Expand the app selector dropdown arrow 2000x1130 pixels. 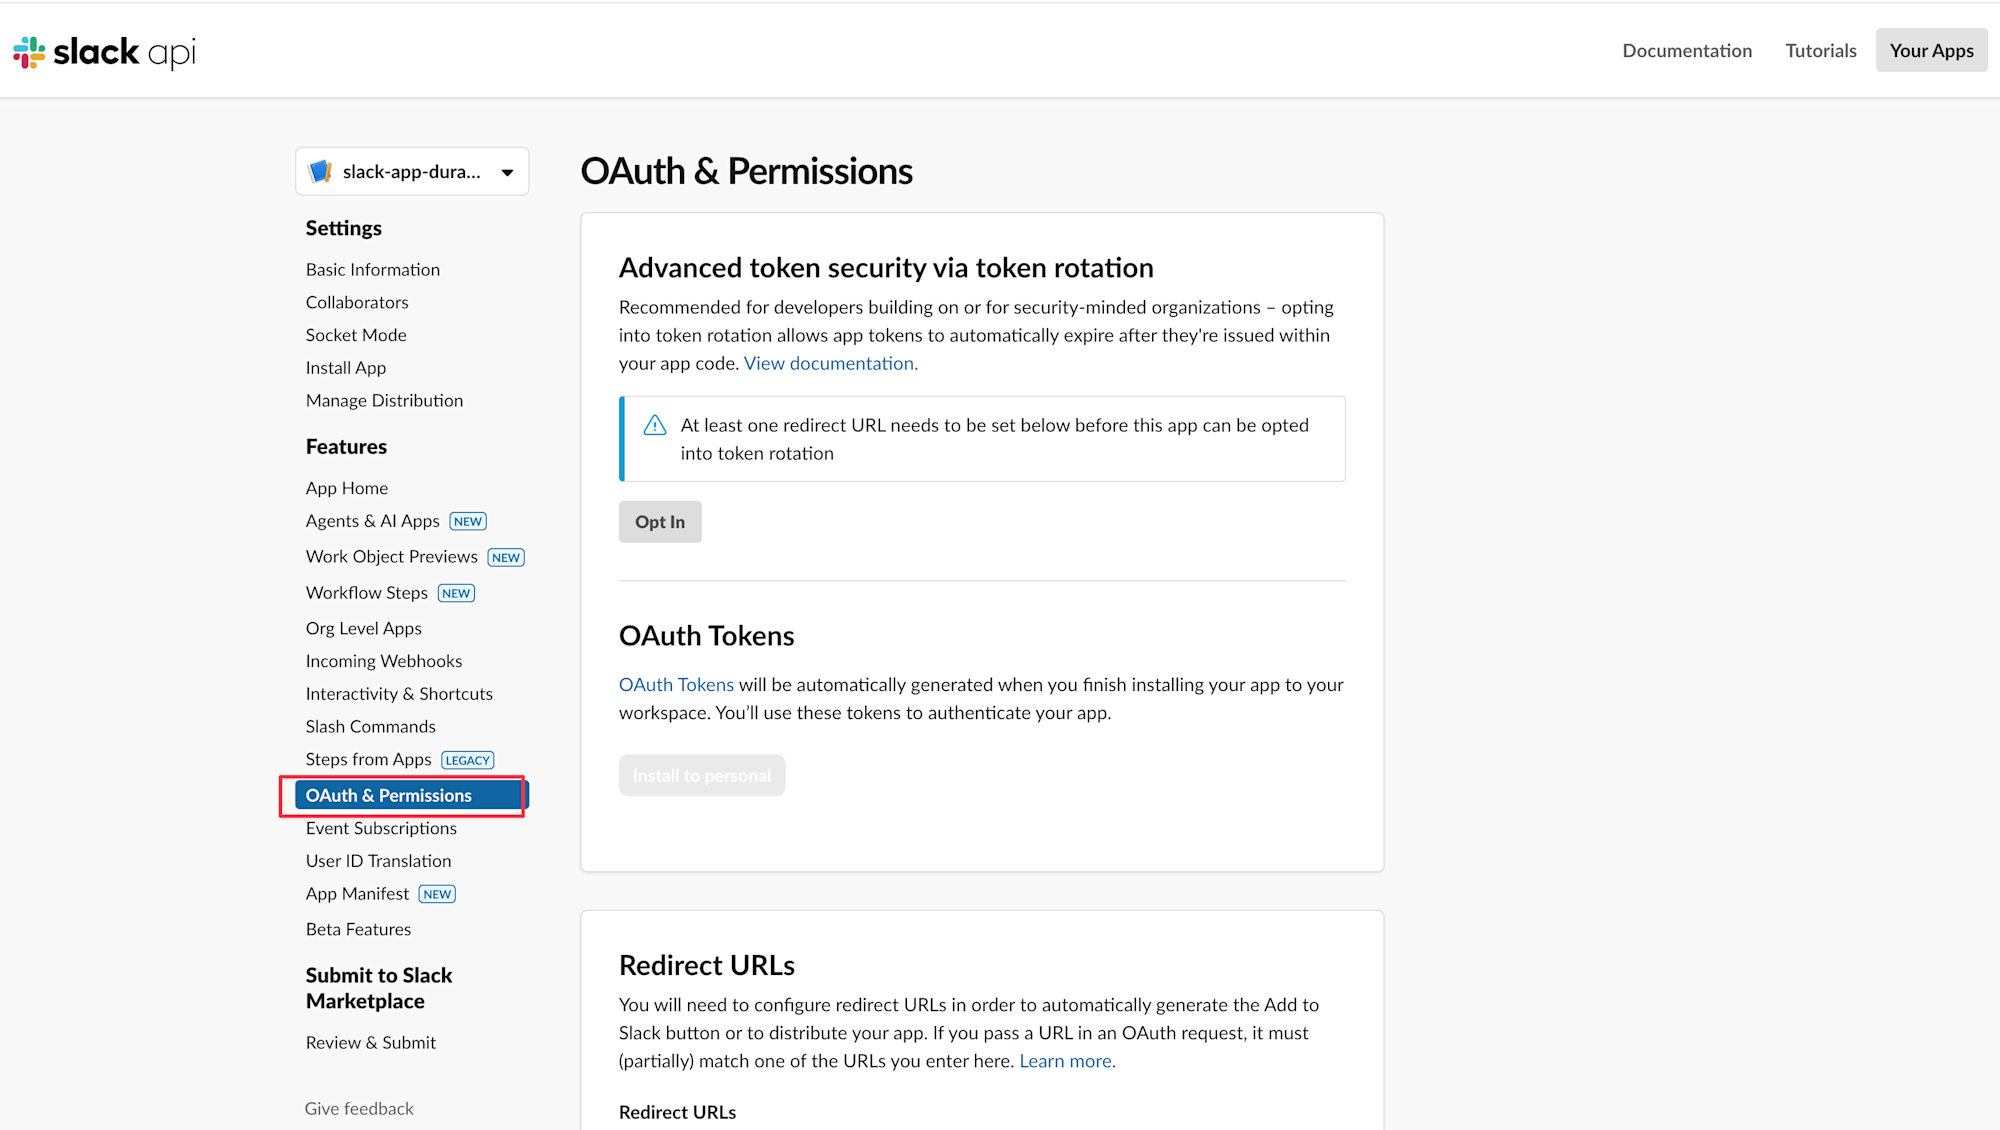pos(508,173)
